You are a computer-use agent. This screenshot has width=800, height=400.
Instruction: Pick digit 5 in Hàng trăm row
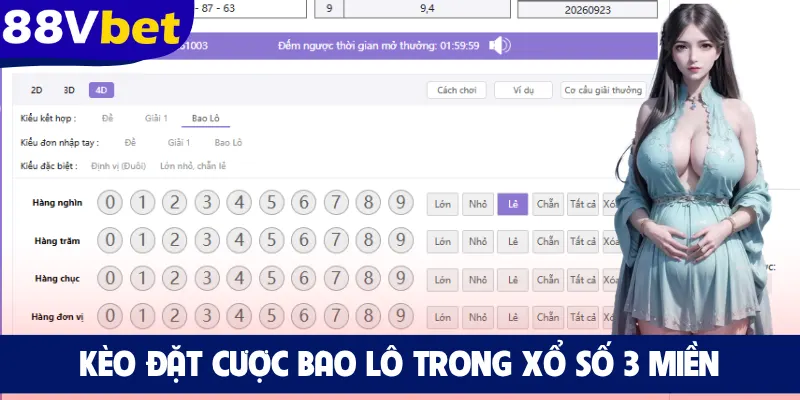click(x=271, y=240)
